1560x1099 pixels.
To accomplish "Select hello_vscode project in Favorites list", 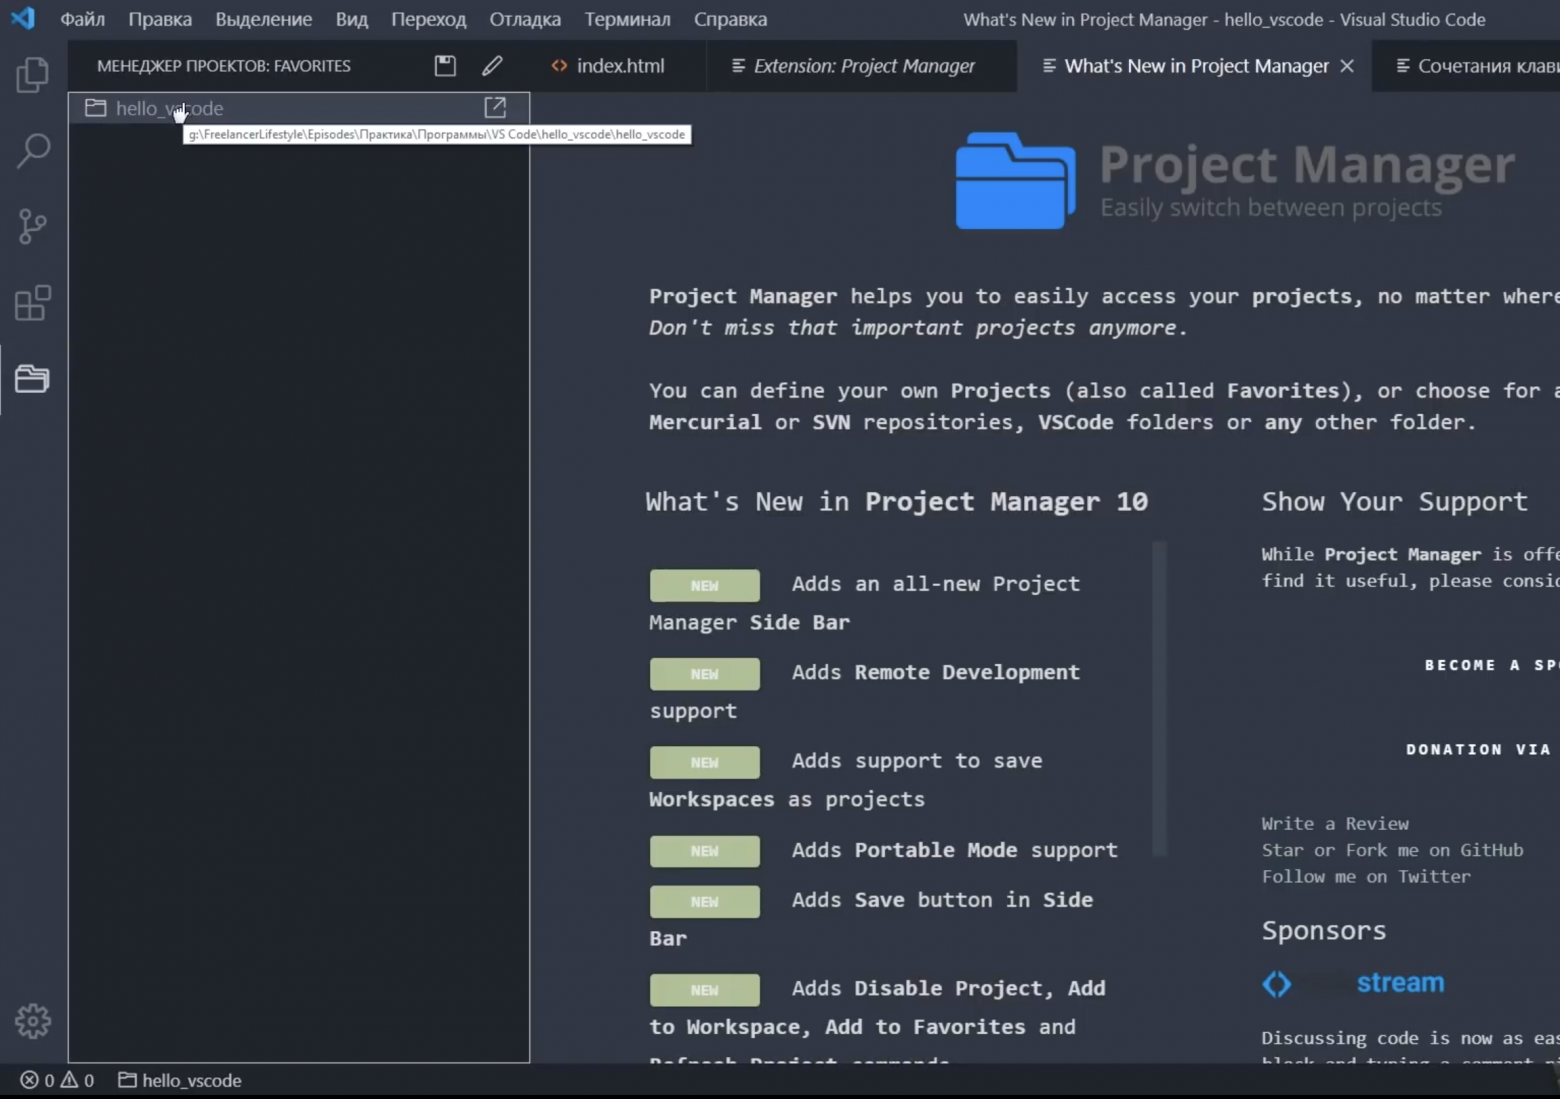I will [299, 108].
